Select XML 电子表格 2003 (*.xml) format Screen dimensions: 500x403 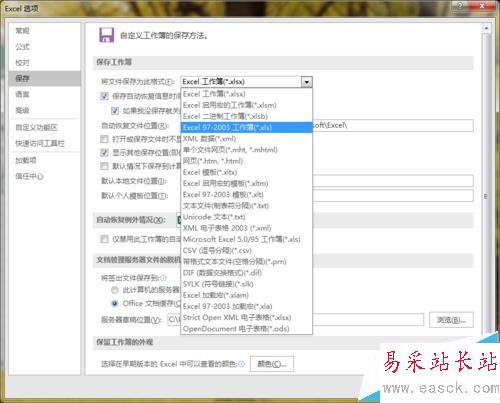[x=246, y=228]
